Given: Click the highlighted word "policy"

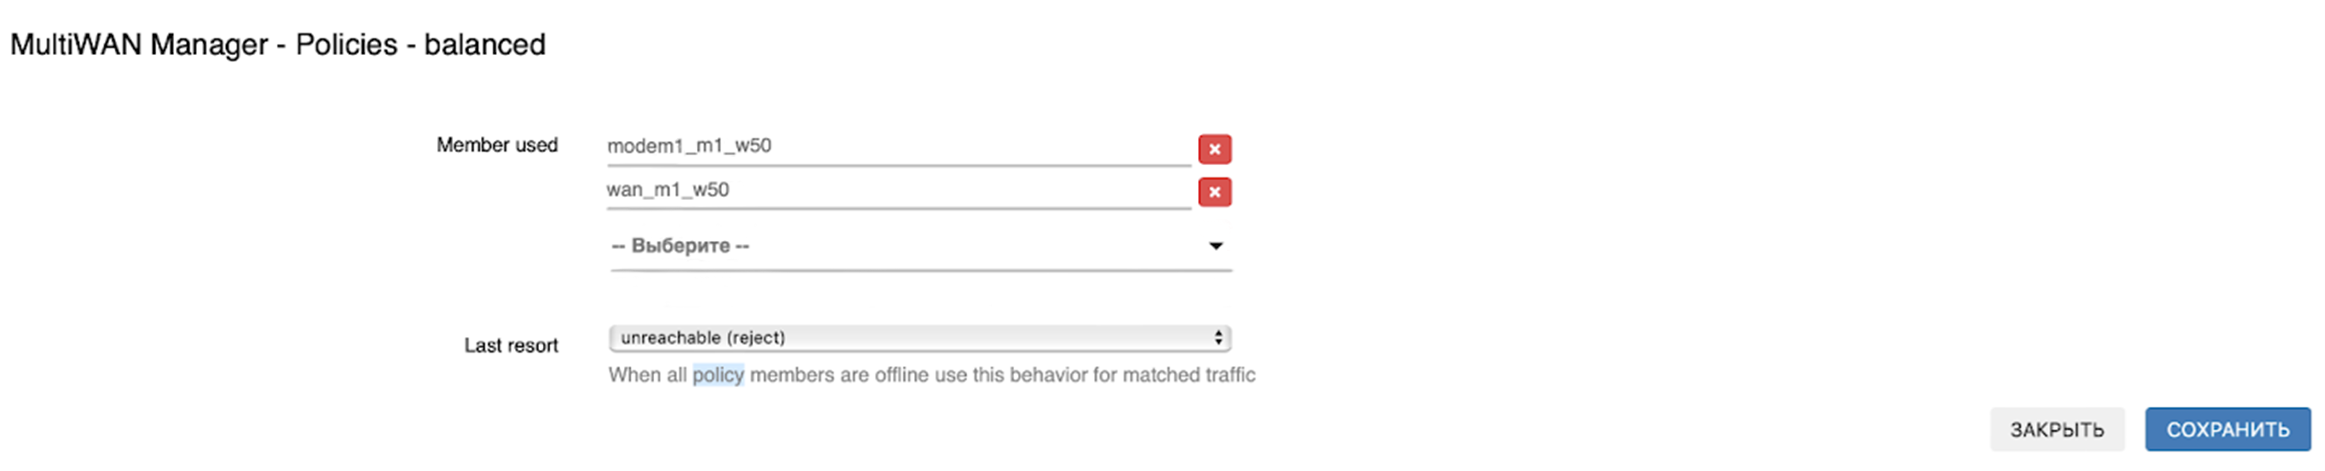Looking at the screenshot, I should (x=718, y=375).
